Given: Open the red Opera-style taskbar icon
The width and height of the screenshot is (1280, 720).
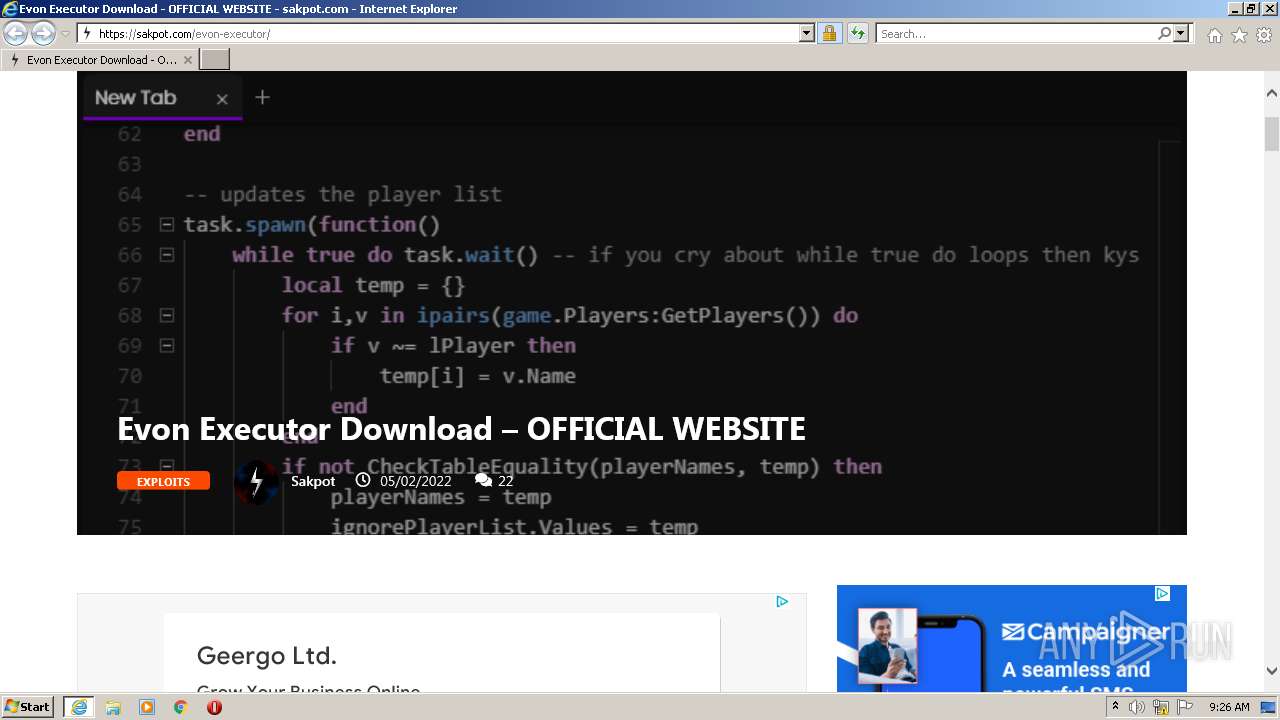Looking at the screenshot, I should (214, 707).
